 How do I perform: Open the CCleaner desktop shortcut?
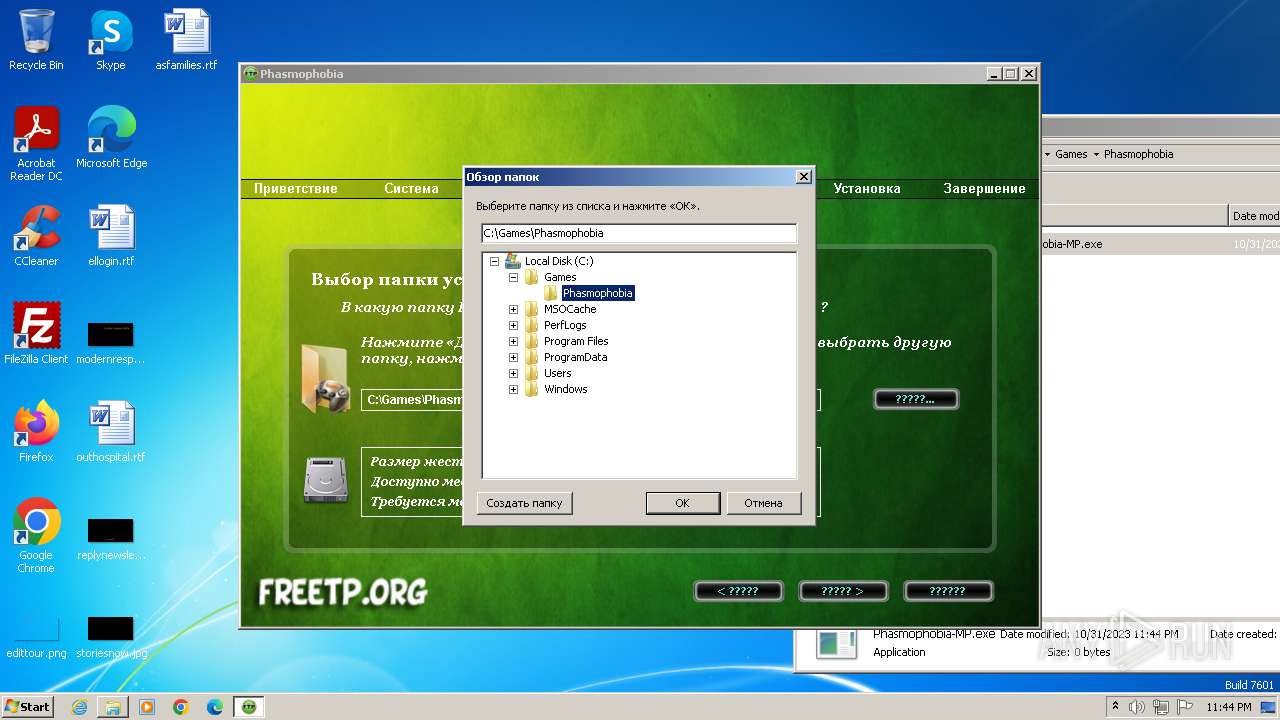pyautogui.click(x=36, y=236)
